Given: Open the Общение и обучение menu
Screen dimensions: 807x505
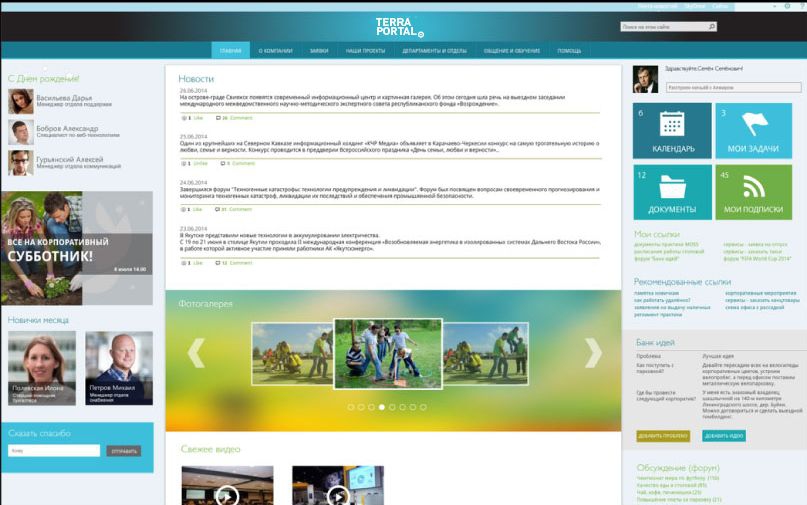Looking at the screenshot, I should click(512, 50).
